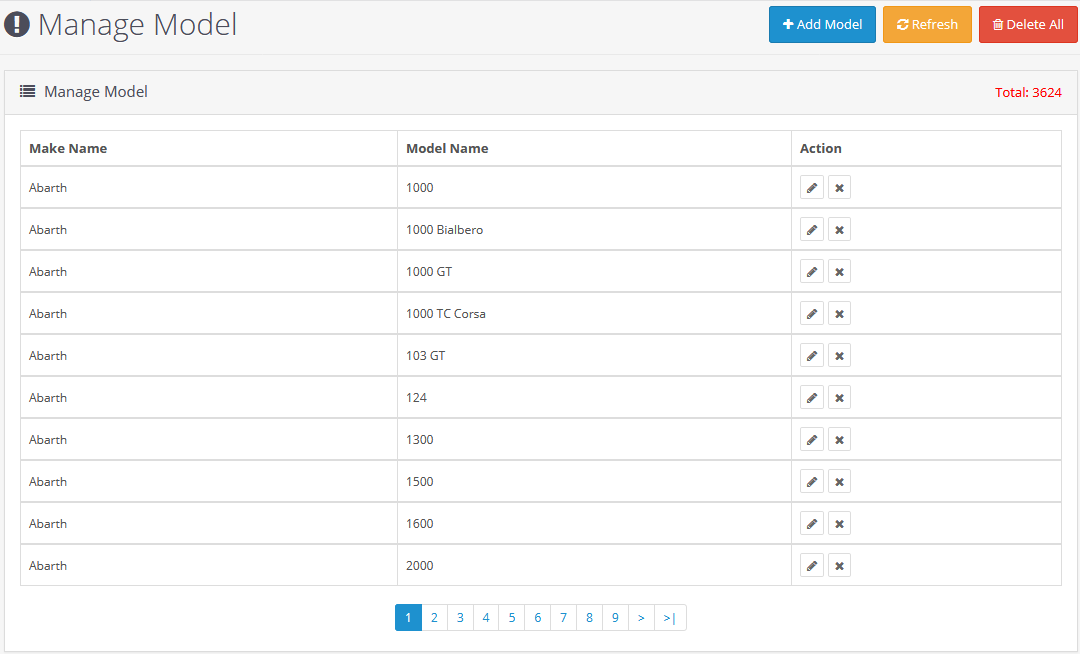Click the edit pencil for Abarth 1000

(x=811, y=188)
